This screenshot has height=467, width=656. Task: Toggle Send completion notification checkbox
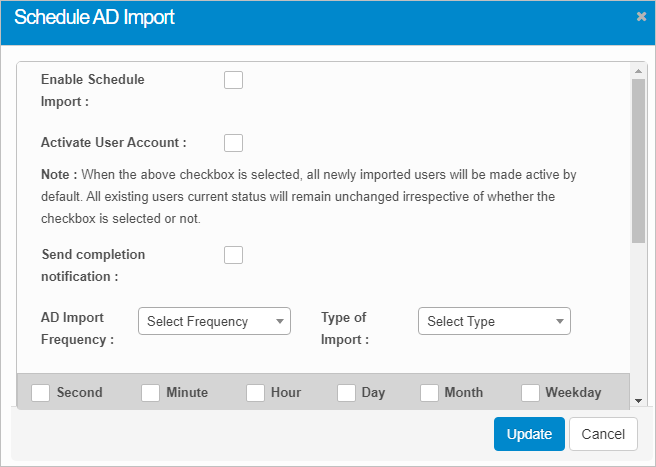[x=233, y=255]
